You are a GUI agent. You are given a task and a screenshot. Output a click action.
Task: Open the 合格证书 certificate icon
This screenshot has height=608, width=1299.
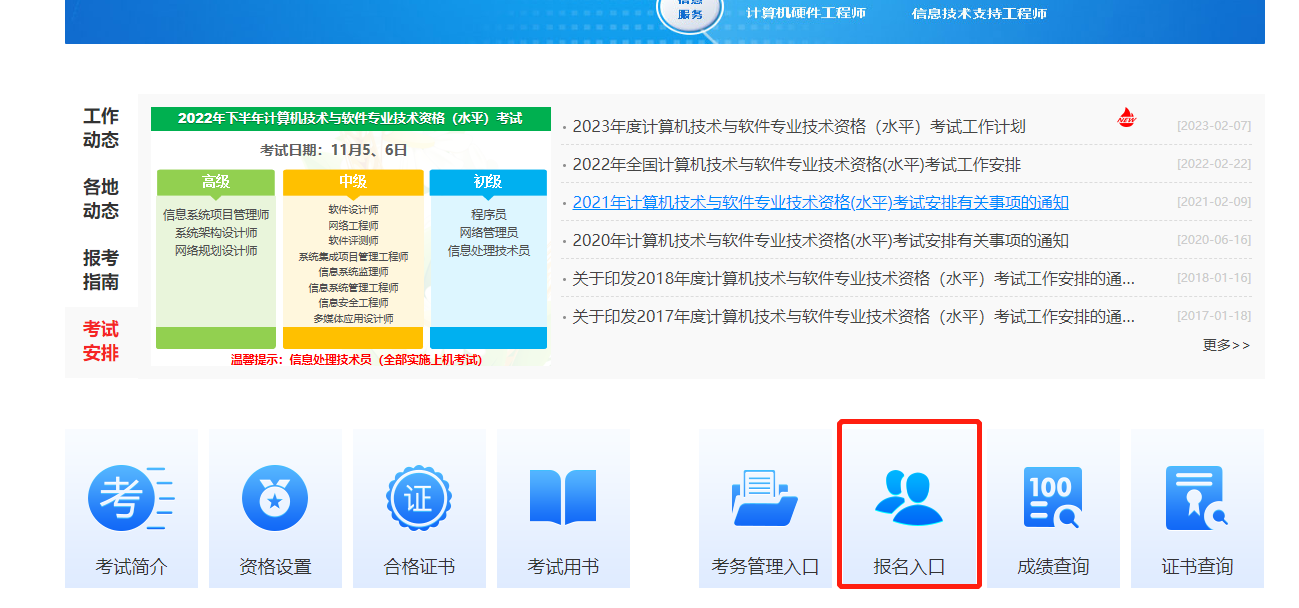(x=419, y=505)
